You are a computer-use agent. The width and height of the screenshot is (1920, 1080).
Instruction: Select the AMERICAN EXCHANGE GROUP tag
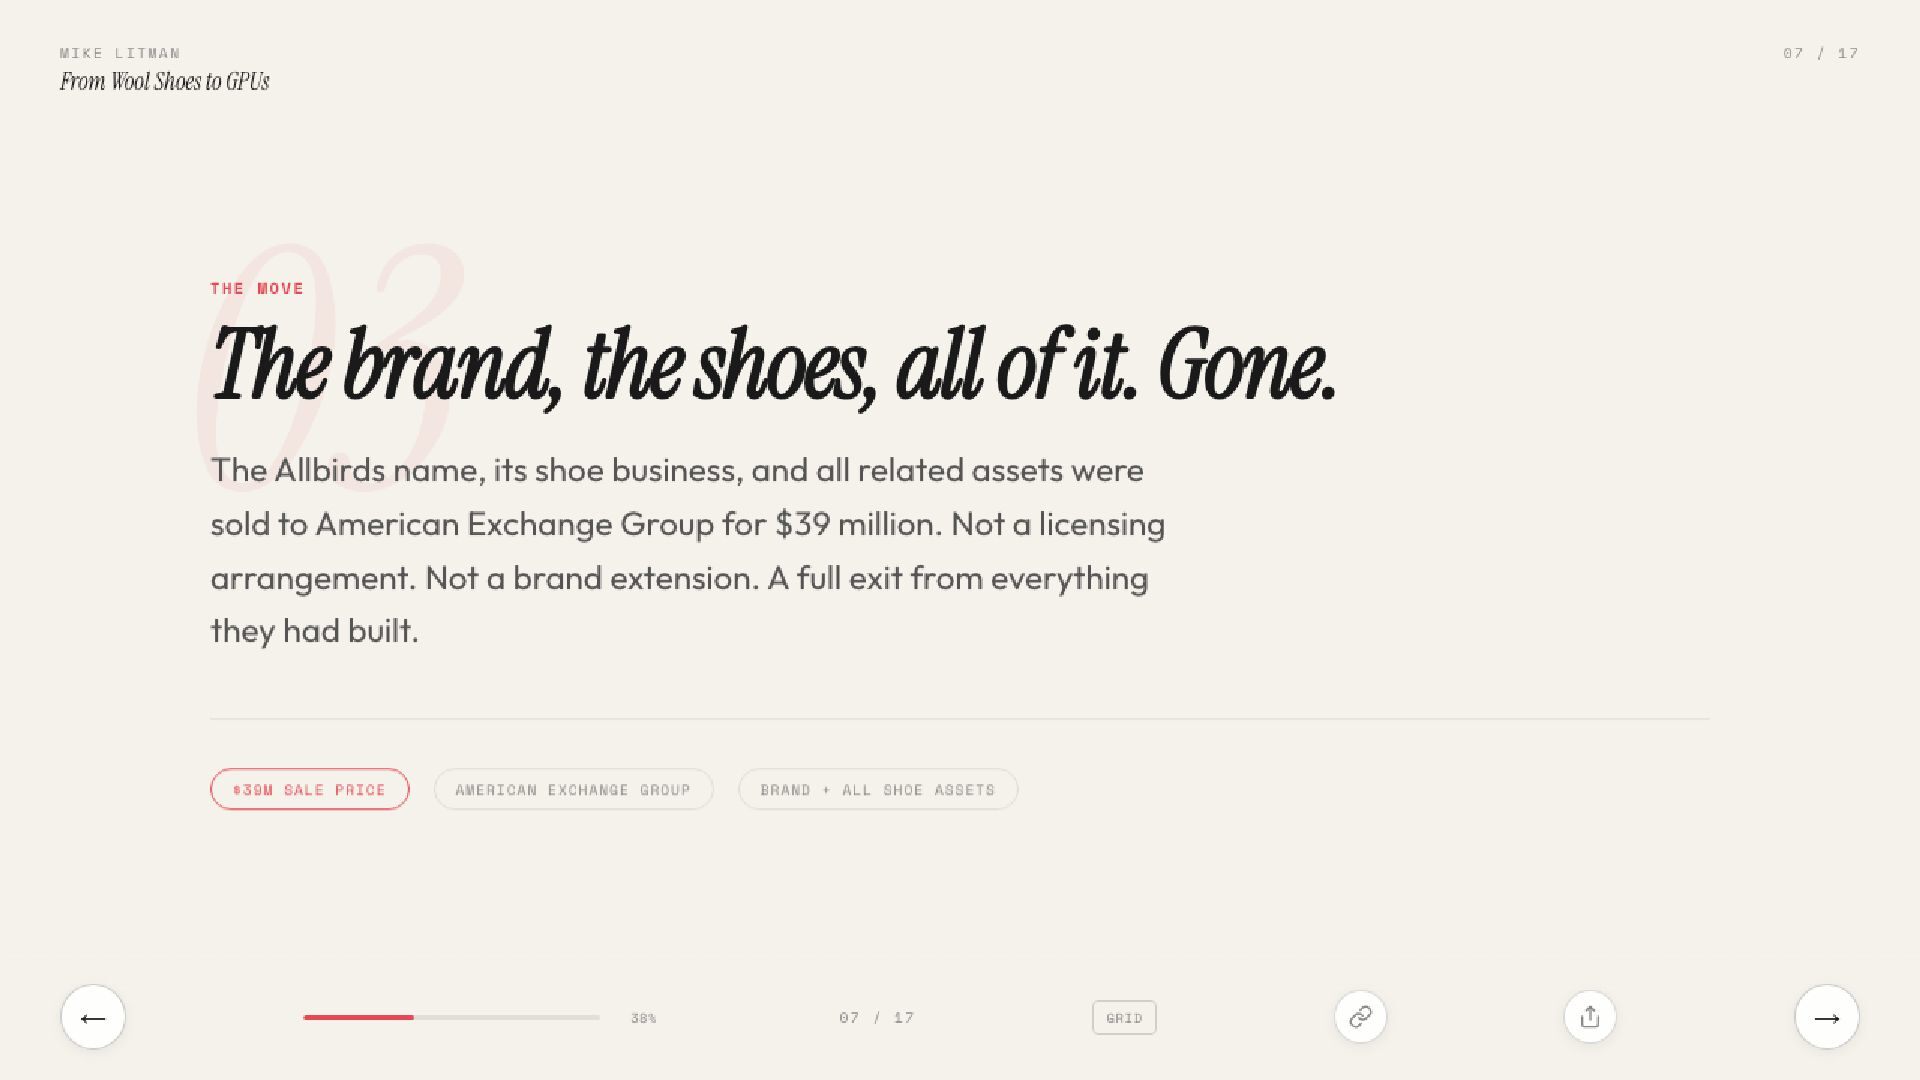coord(573,789)
